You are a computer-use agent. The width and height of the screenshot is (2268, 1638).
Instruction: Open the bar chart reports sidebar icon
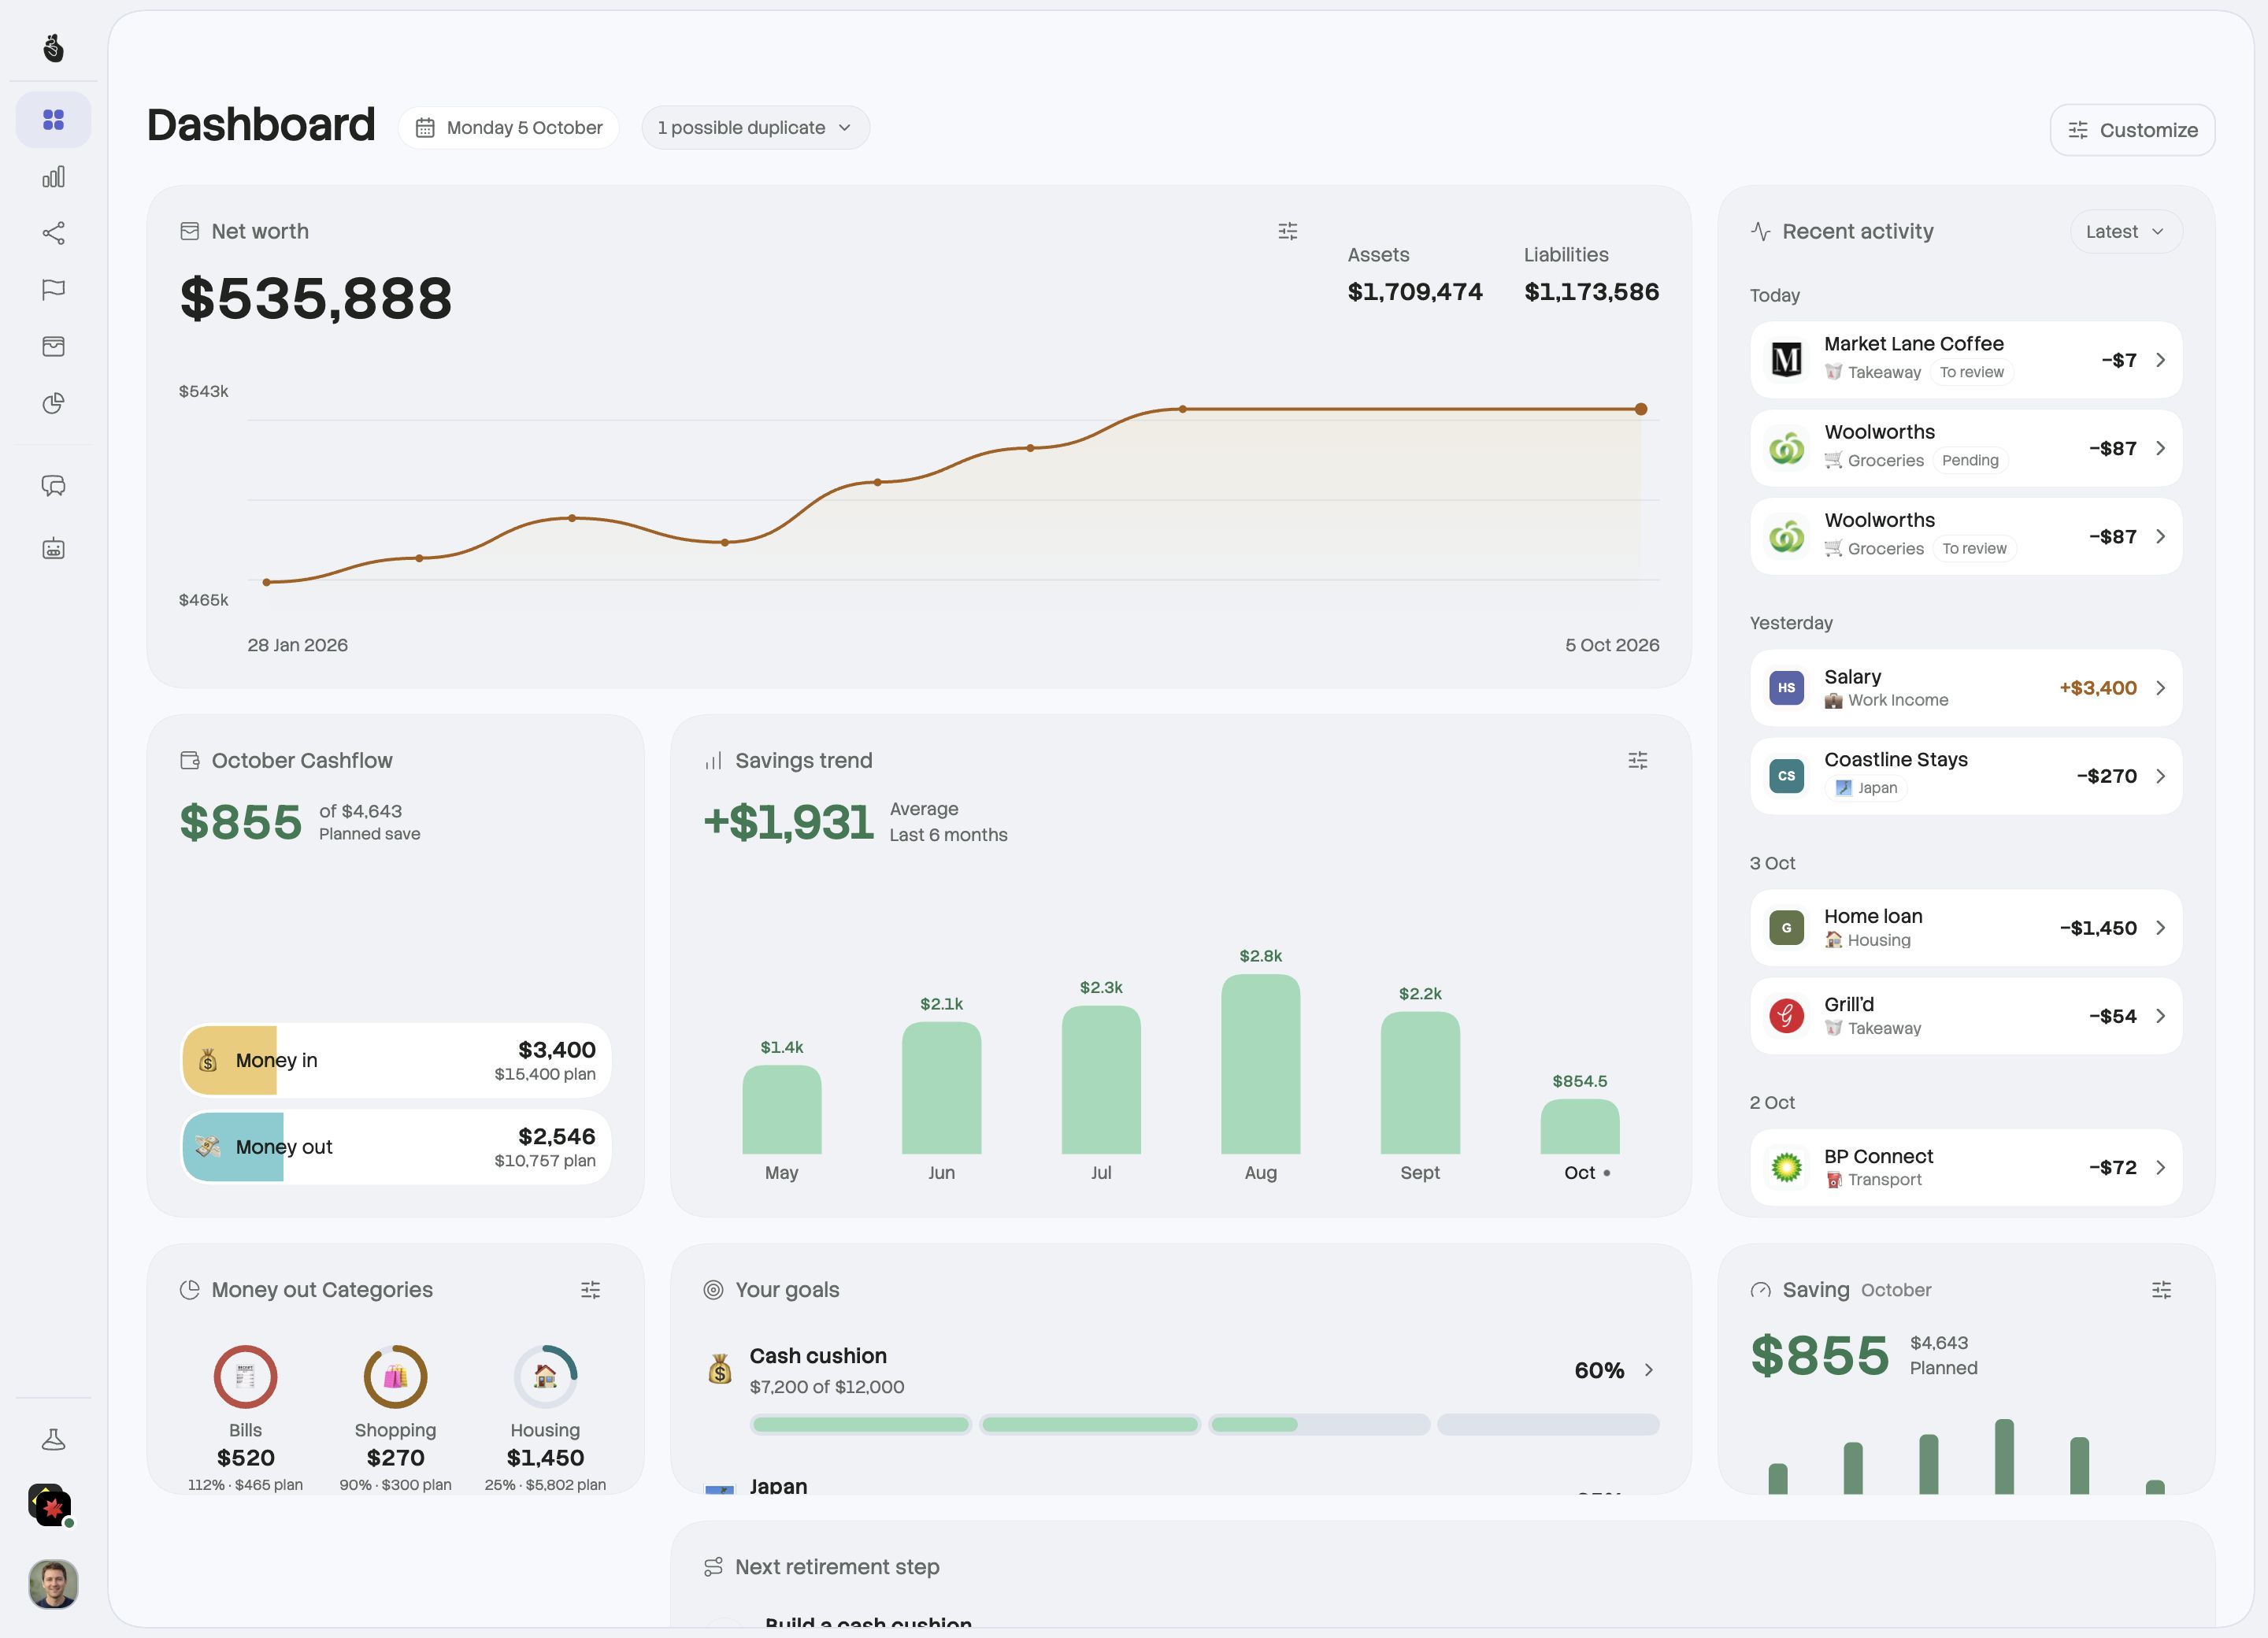[53, 177]
